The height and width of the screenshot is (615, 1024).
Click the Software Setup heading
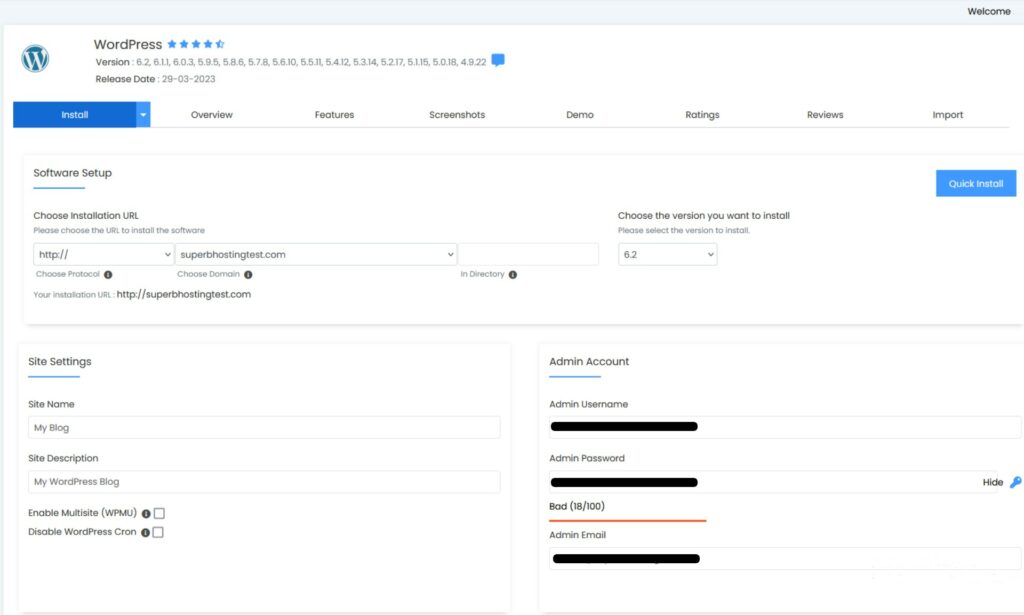[x=72, y=173]
